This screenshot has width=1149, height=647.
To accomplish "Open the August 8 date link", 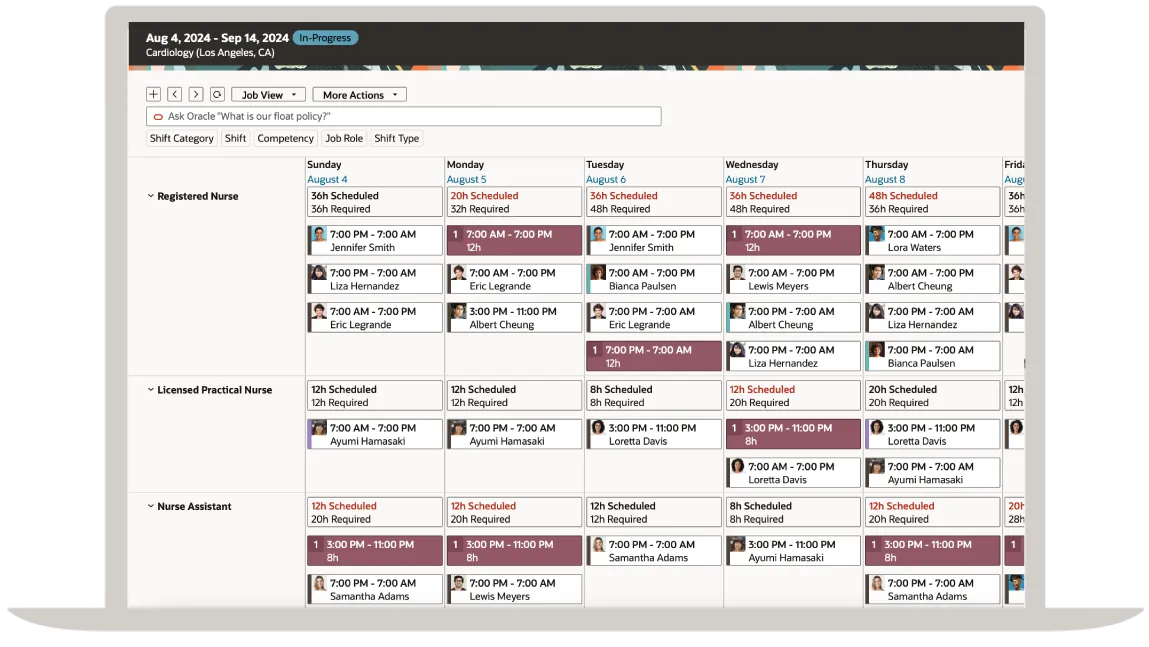I will [884, 180].
